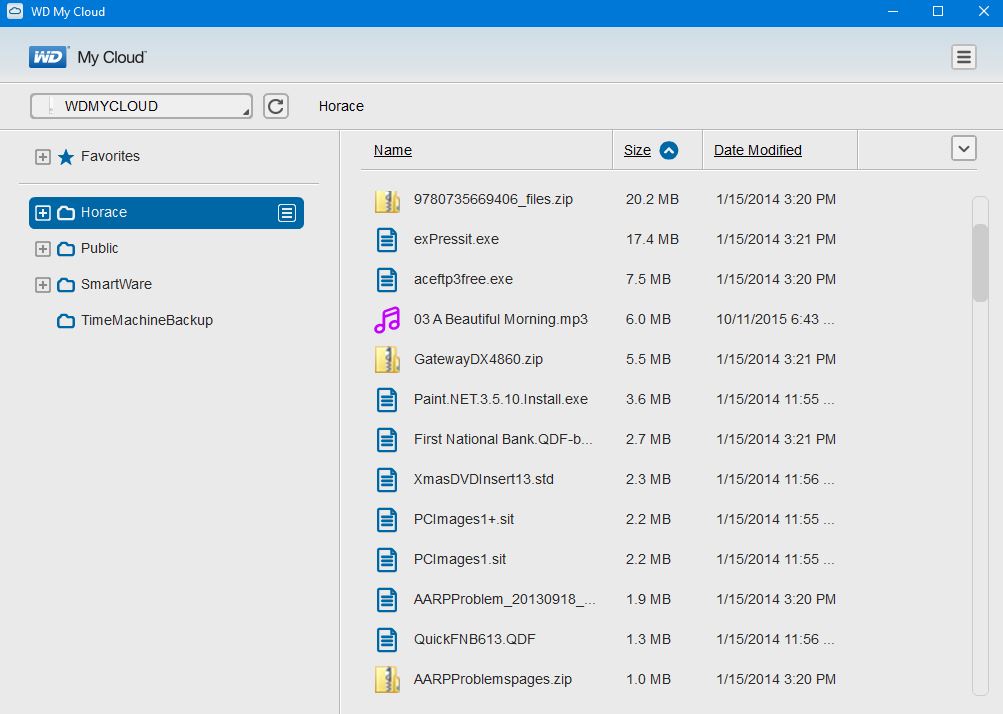Click the file icon for QuickFNB613.QDF

[x=387, y=640]
